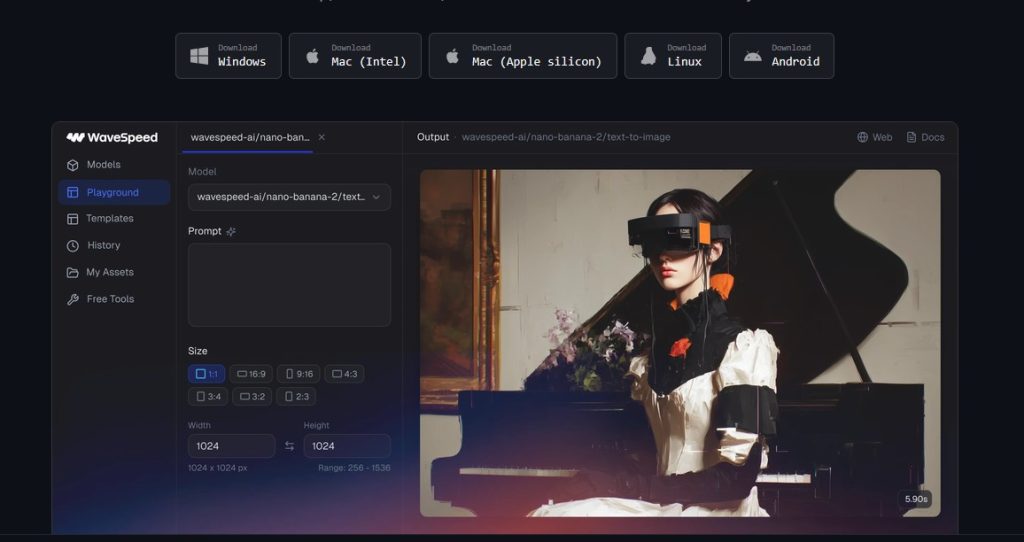Open Free Tools in the sidebar

pyautogui.click(x=114, y=299)
